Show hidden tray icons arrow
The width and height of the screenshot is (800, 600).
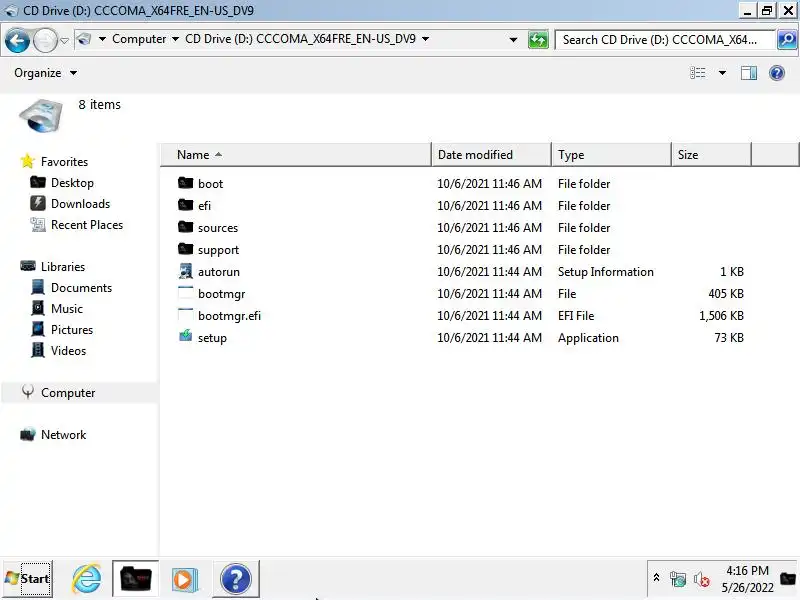coord(656,578)
